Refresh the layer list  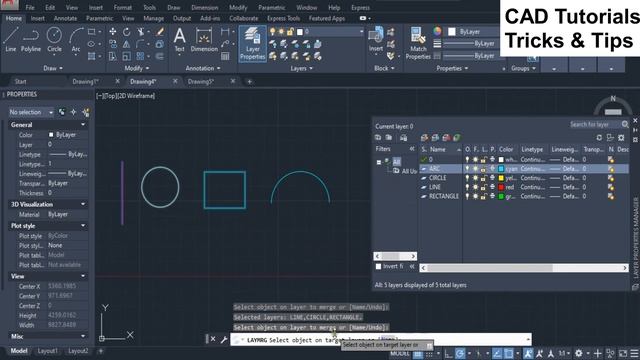(x=599, y=138)
